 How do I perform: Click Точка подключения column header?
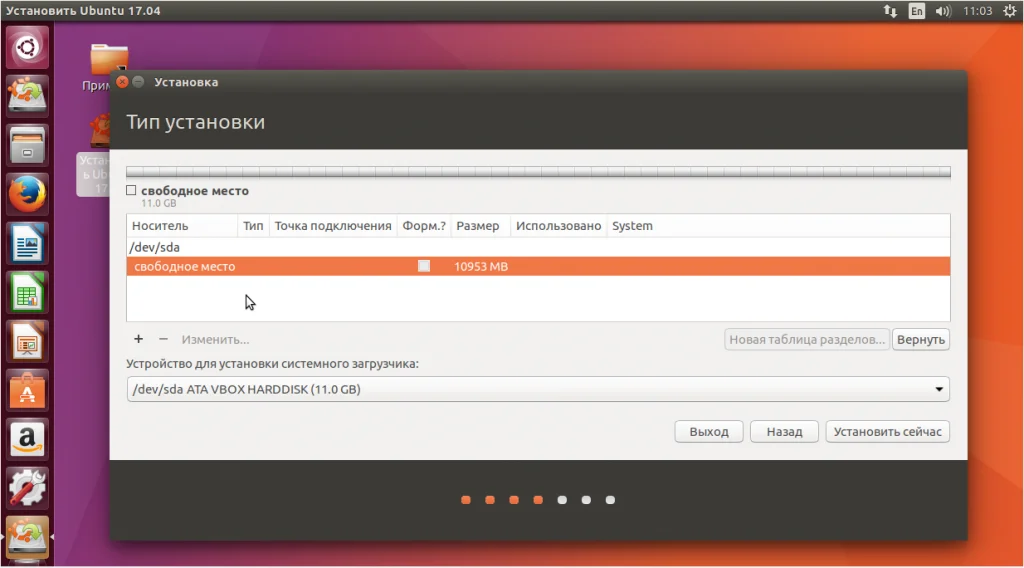(333, 226)
